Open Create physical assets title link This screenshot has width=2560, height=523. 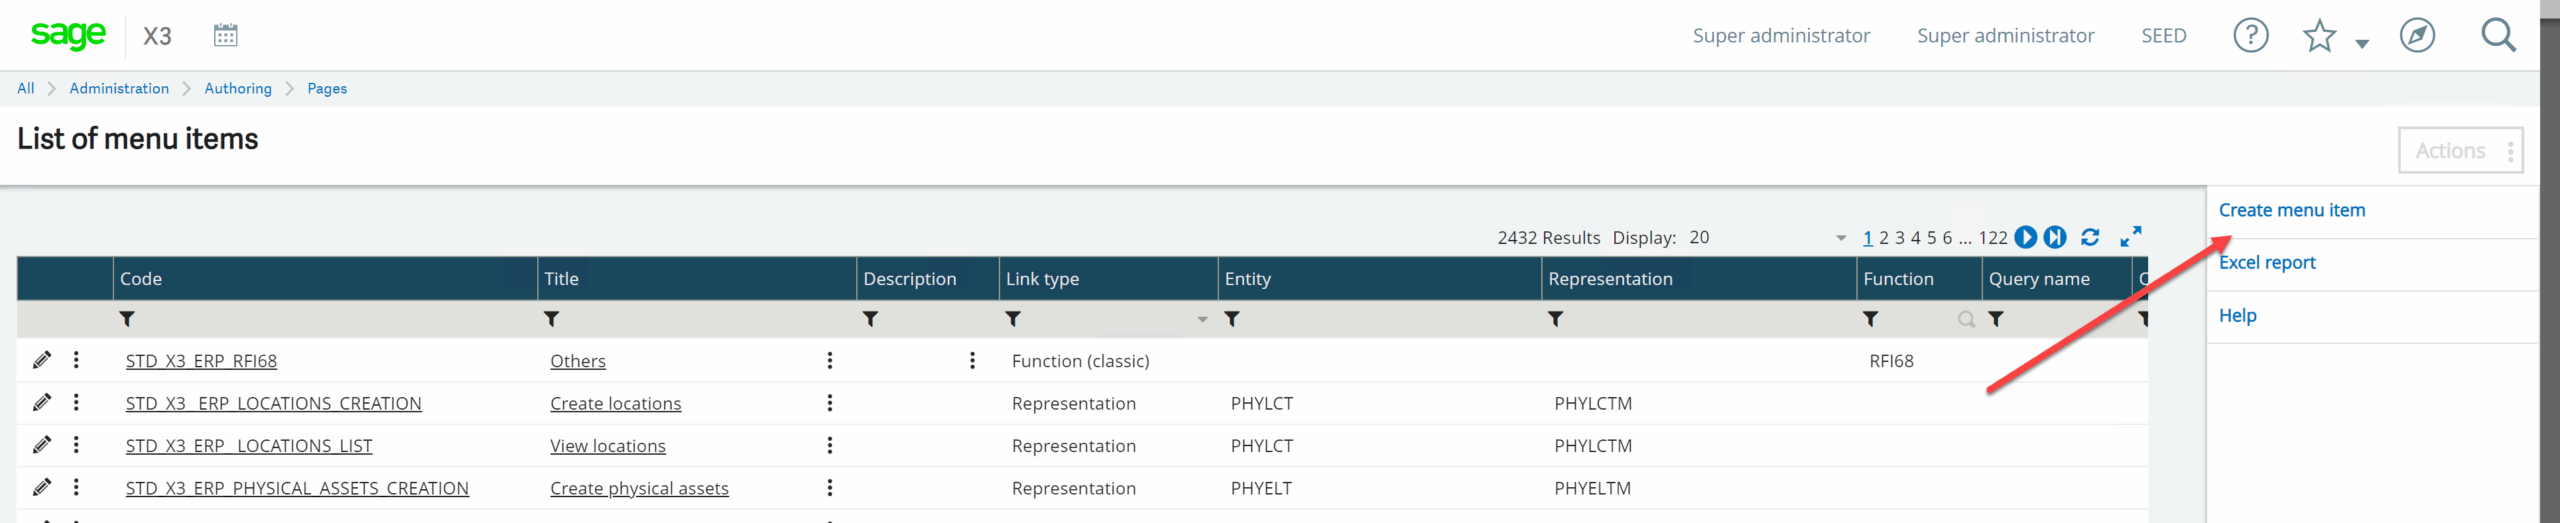[639, 488]
